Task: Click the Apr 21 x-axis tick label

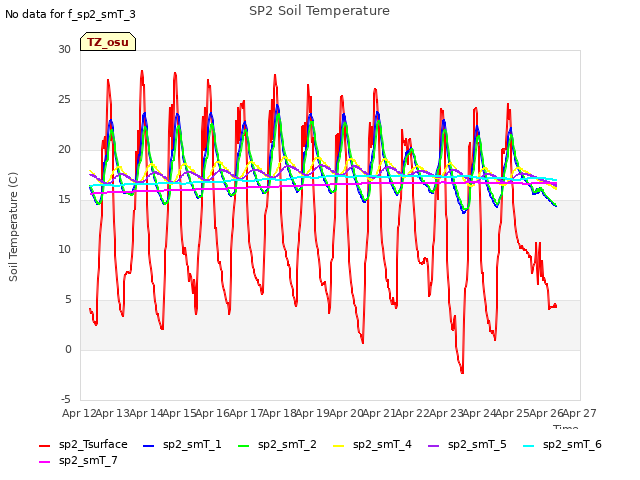Action: (x=379, y=413)
